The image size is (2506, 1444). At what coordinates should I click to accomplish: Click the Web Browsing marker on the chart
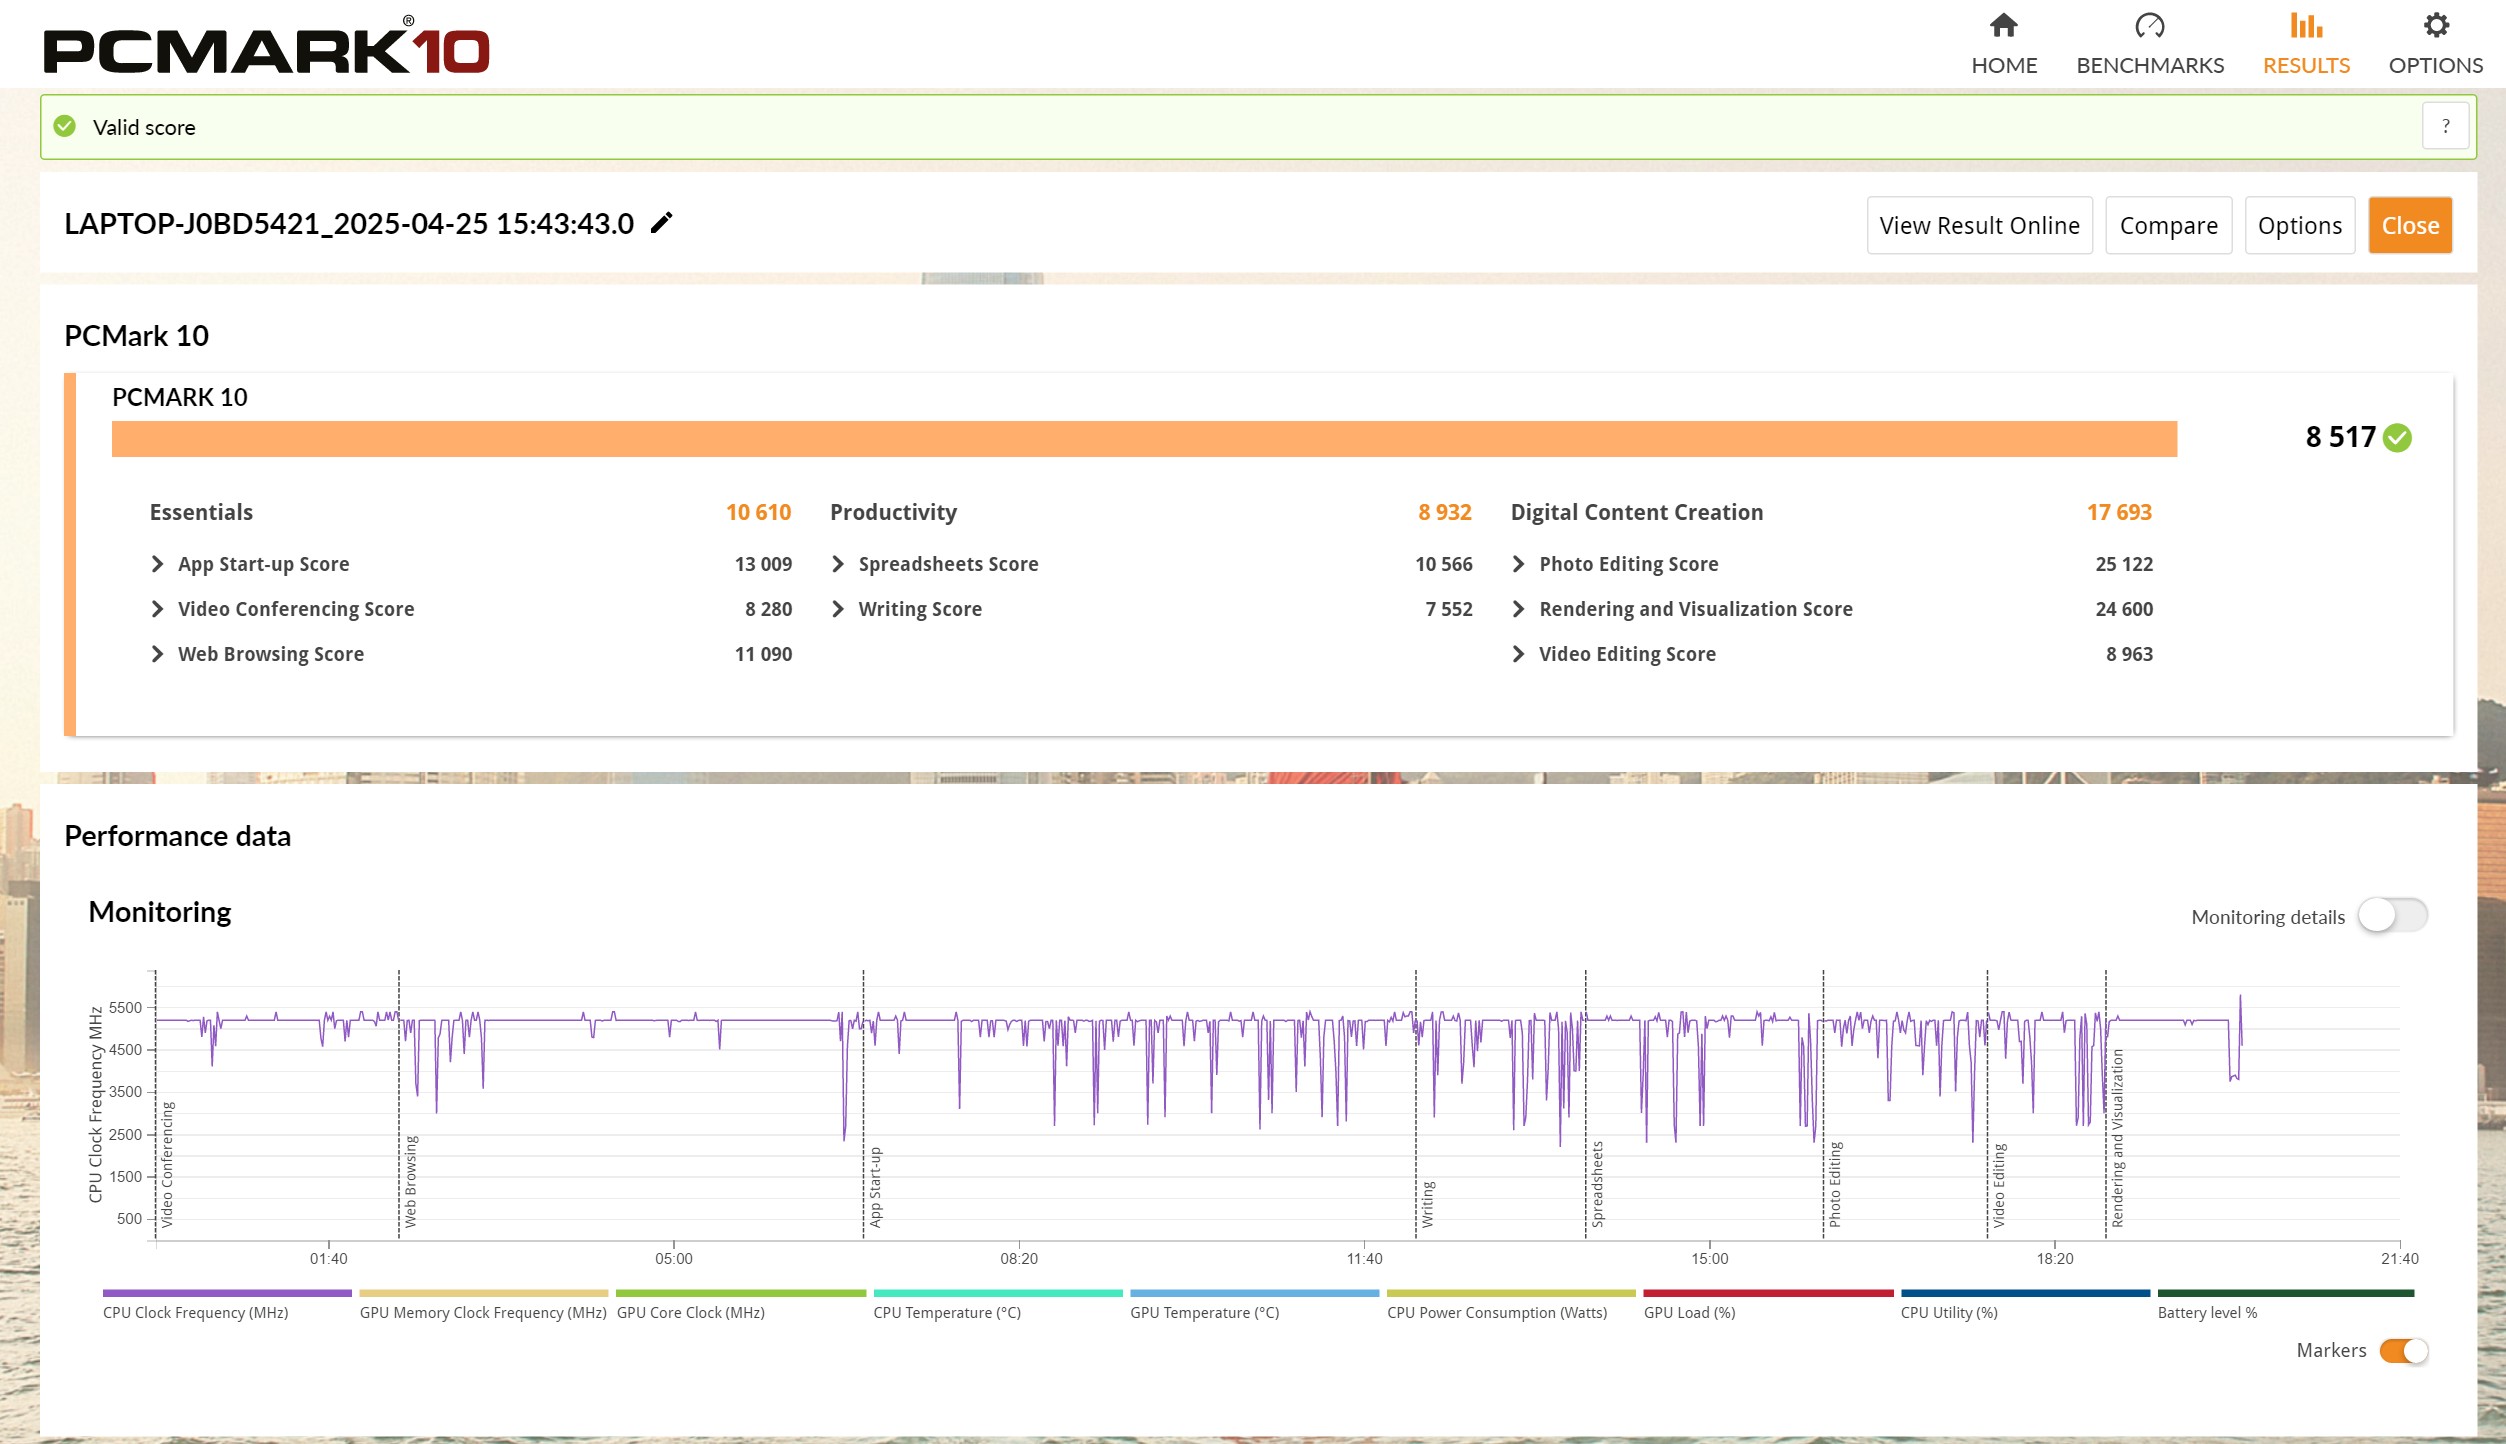pos(410,1180)
